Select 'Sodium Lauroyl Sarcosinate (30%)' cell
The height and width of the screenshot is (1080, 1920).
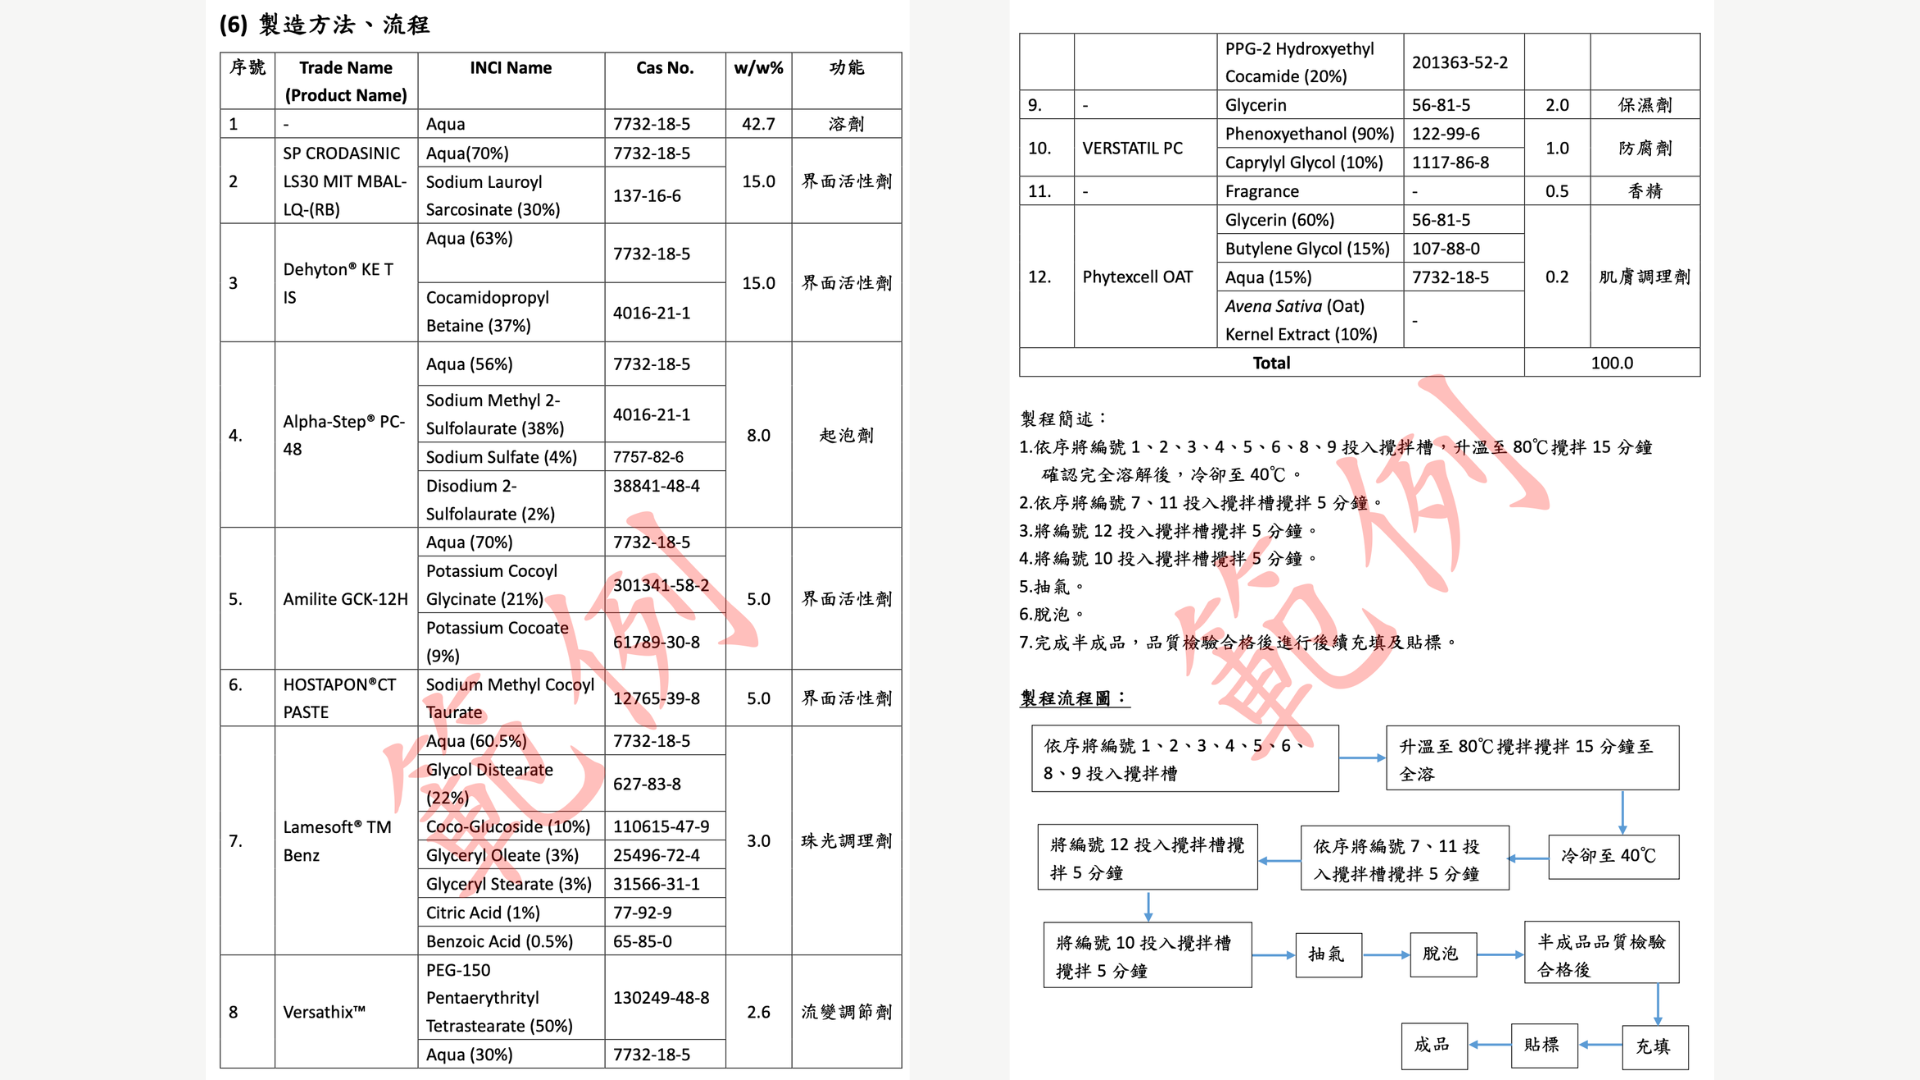(511, 196)
